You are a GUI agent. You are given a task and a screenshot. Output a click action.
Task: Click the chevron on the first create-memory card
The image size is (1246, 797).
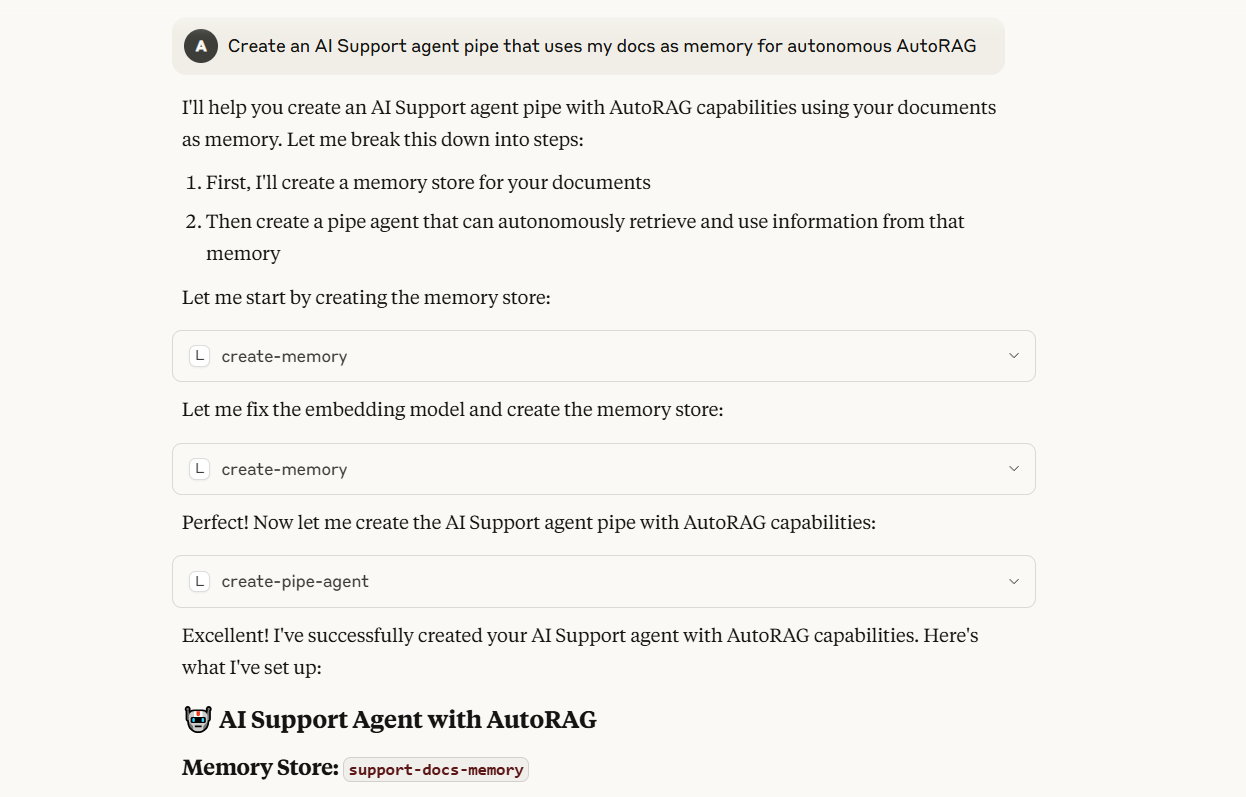[1013, 355]
